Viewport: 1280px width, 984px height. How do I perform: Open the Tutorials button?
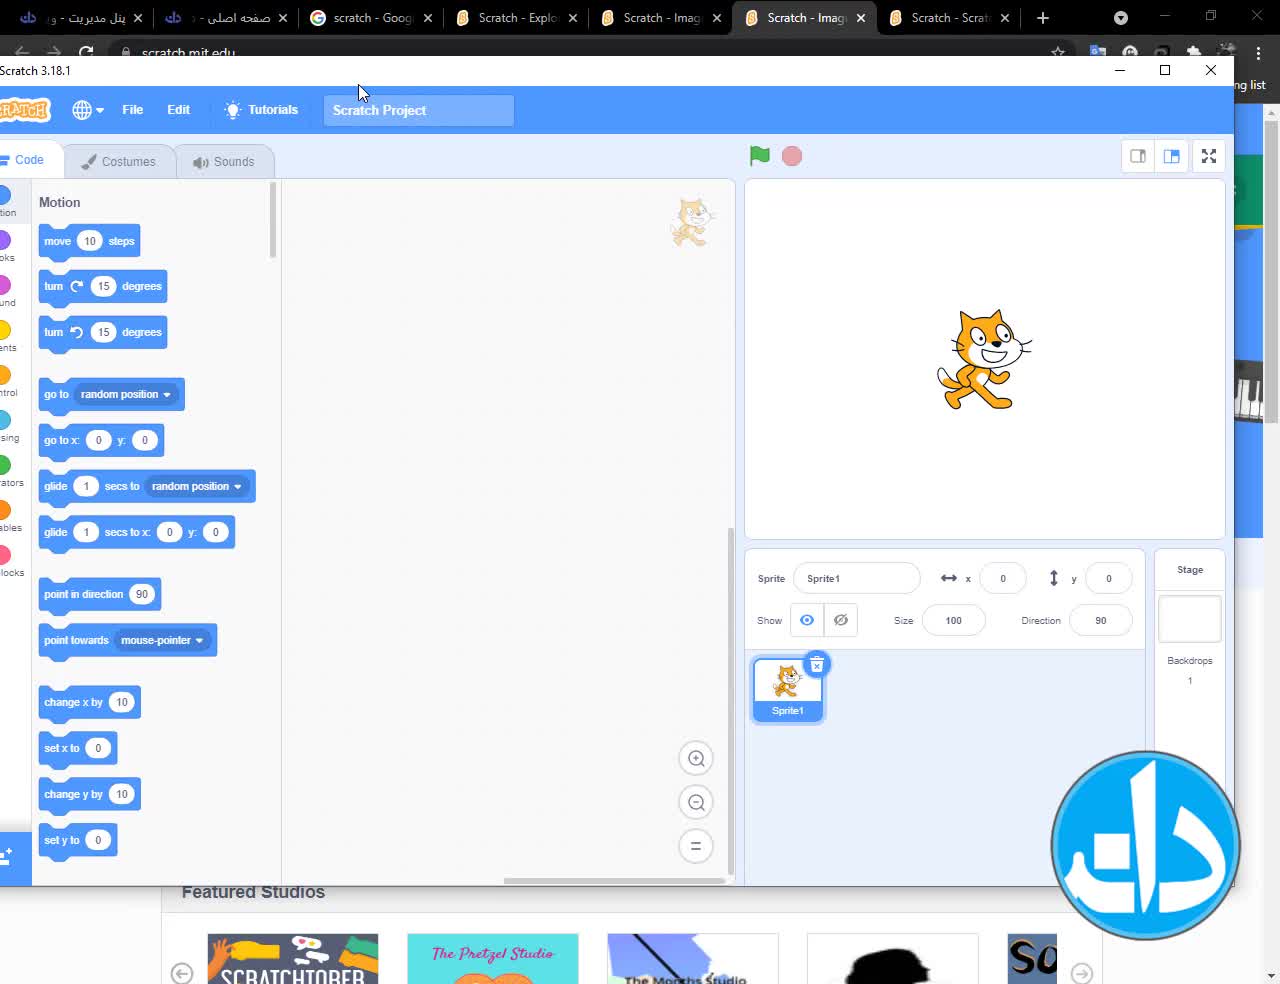(261, 110)
